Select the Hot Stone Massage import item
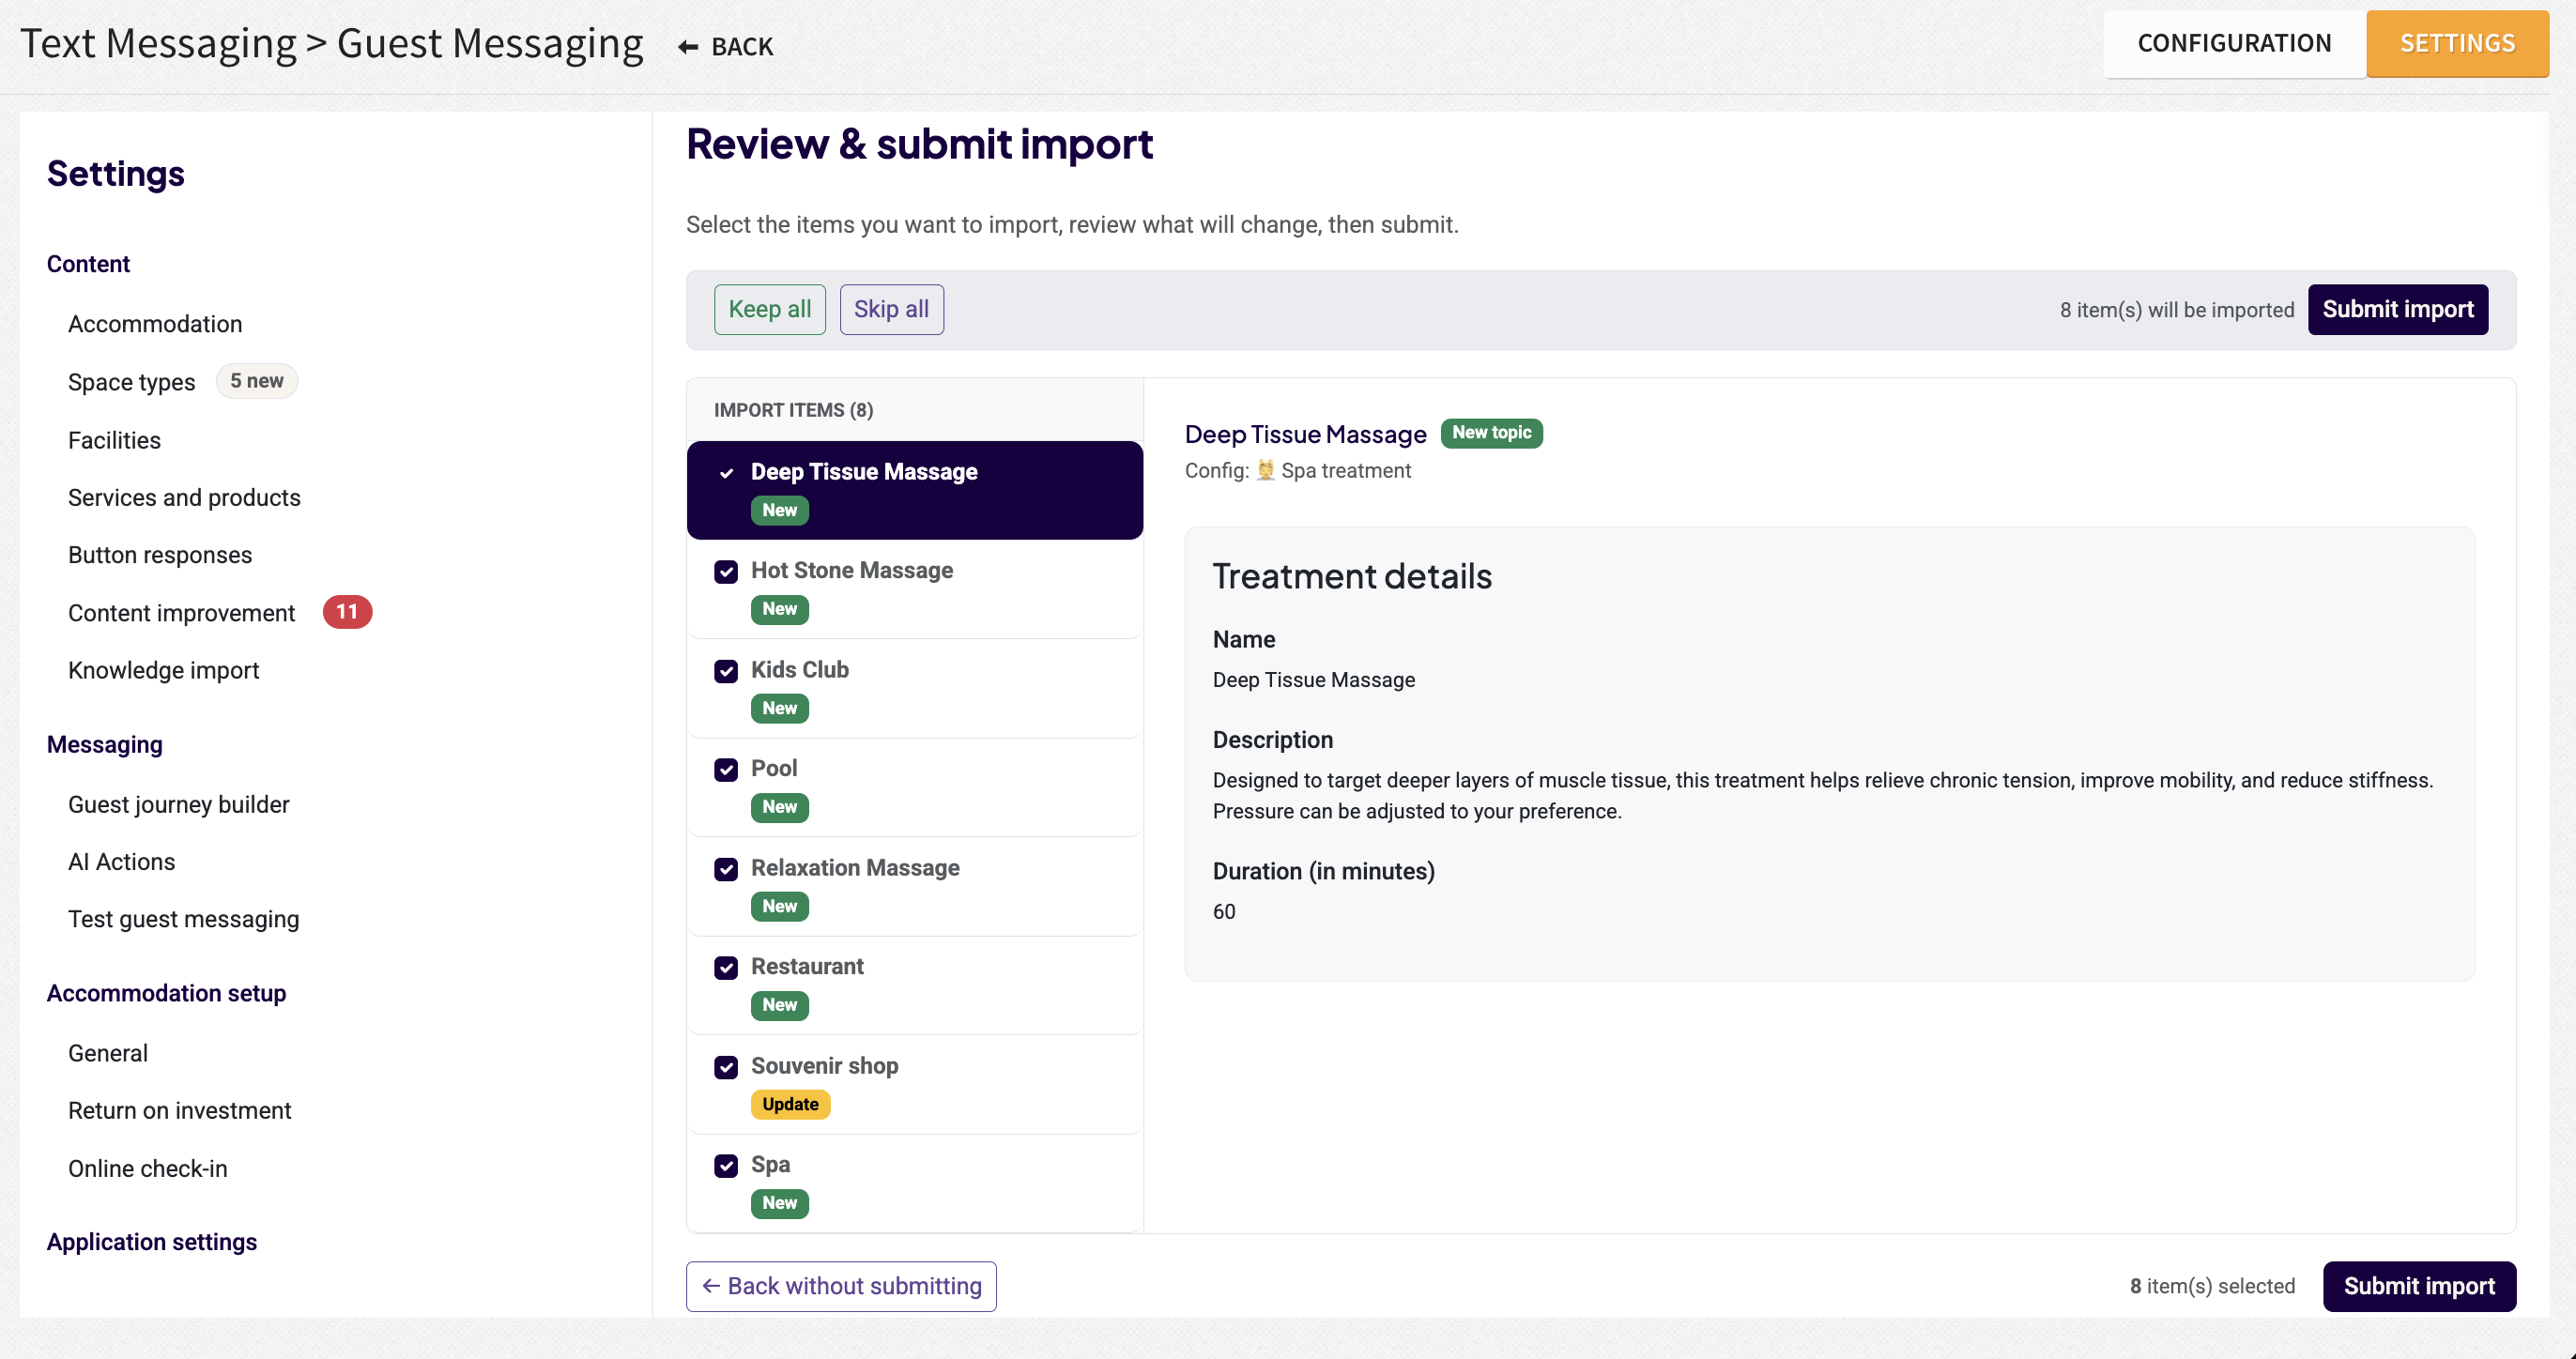The image size is (2576, 1359). [914, 589]
